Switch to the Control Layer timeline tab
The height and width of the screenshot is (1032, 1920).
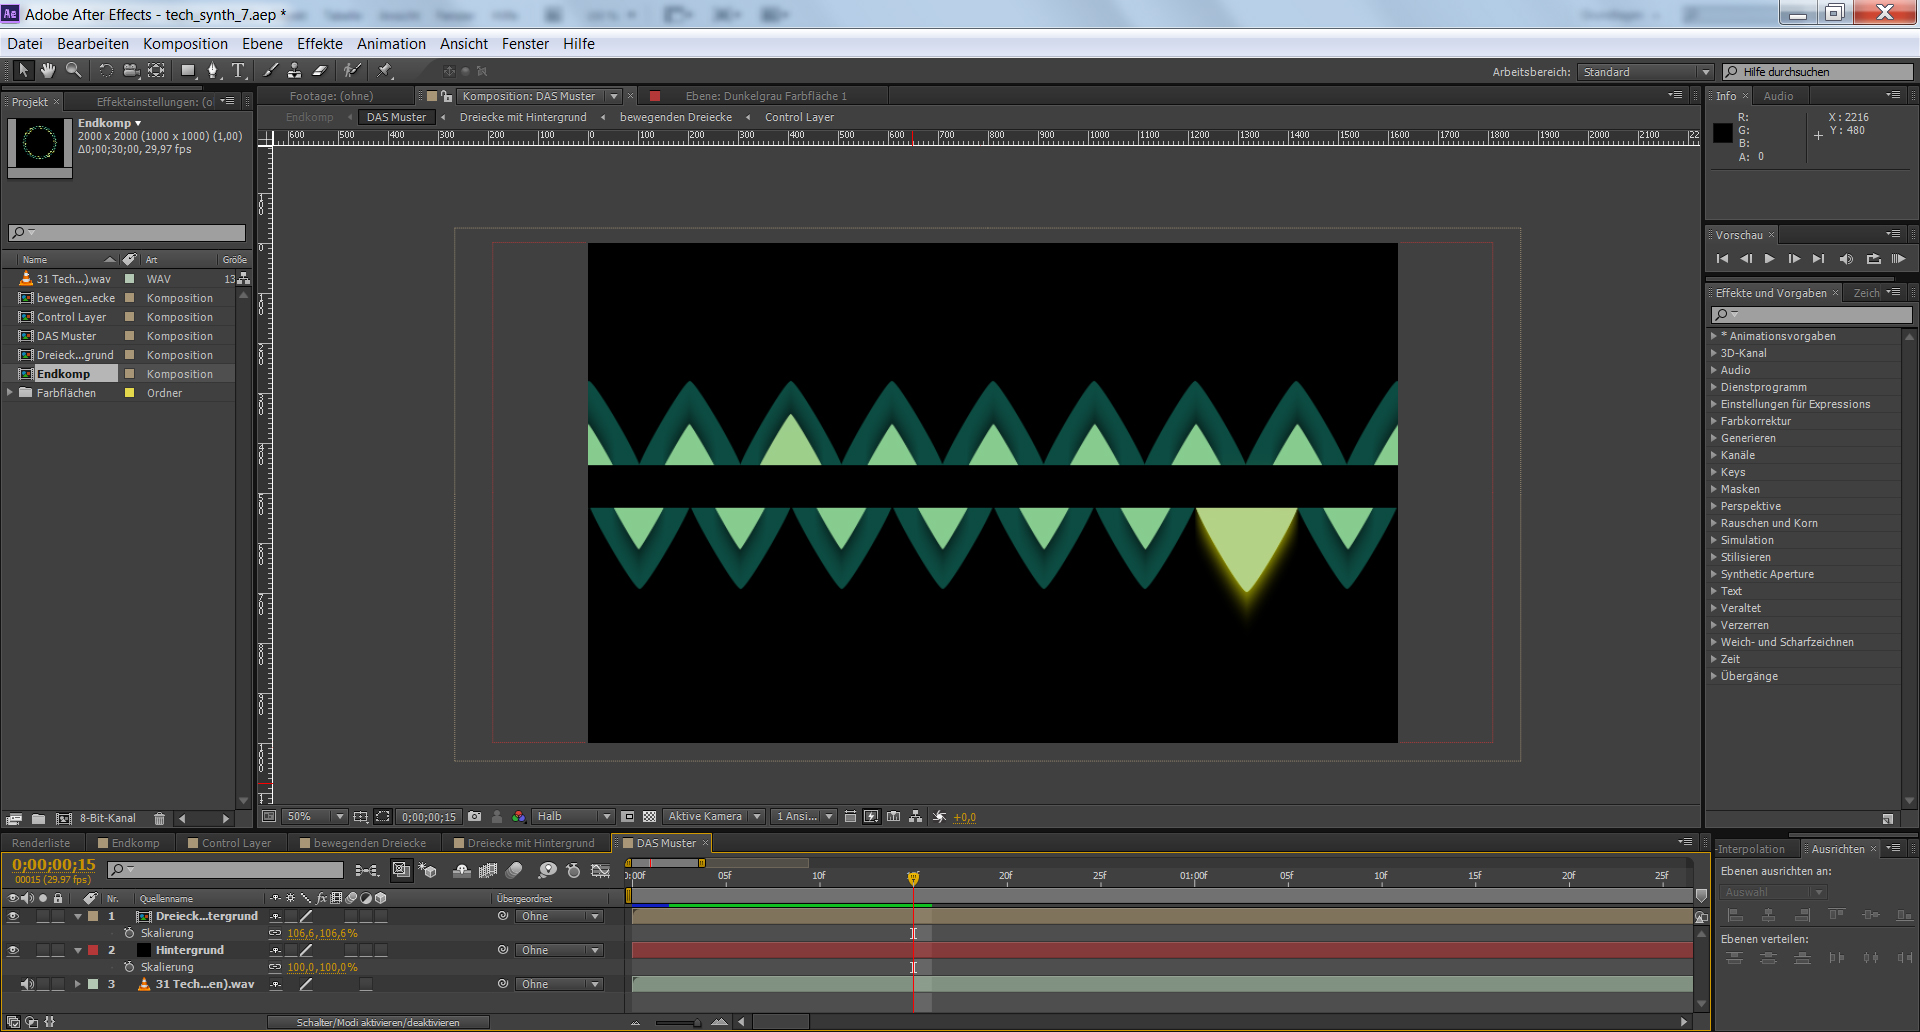point(235,843)
